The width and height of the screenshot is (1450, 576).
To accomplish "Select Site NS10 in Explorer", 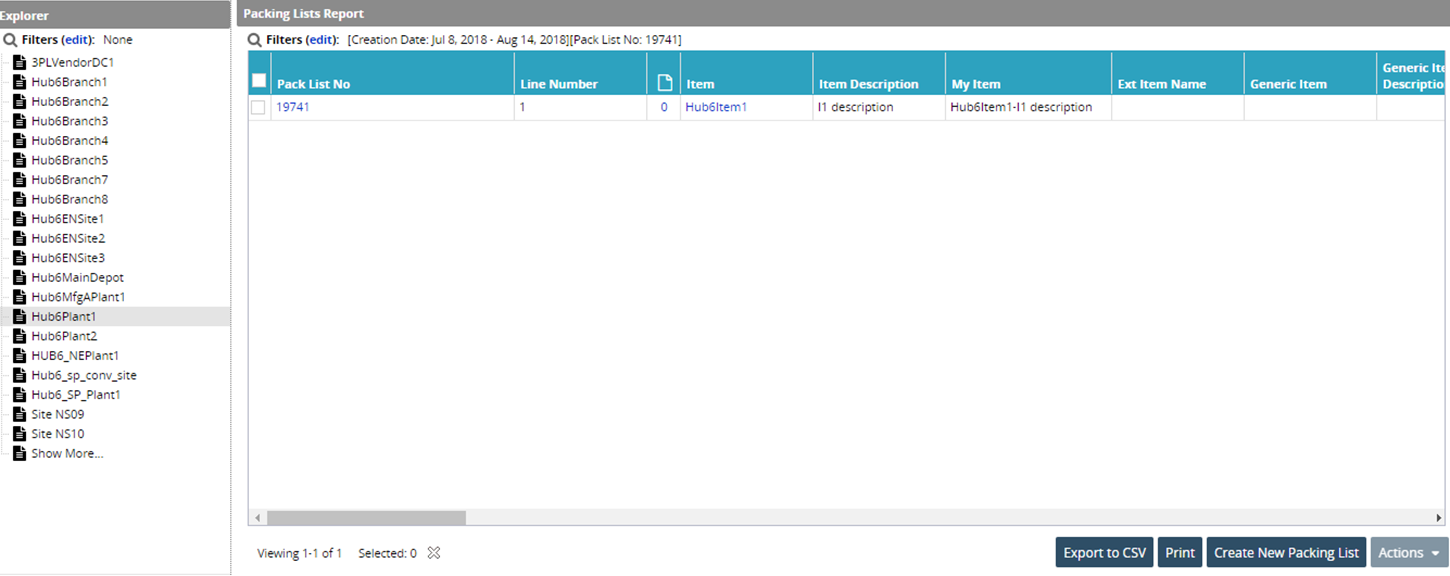I will (x=58, y=434).
